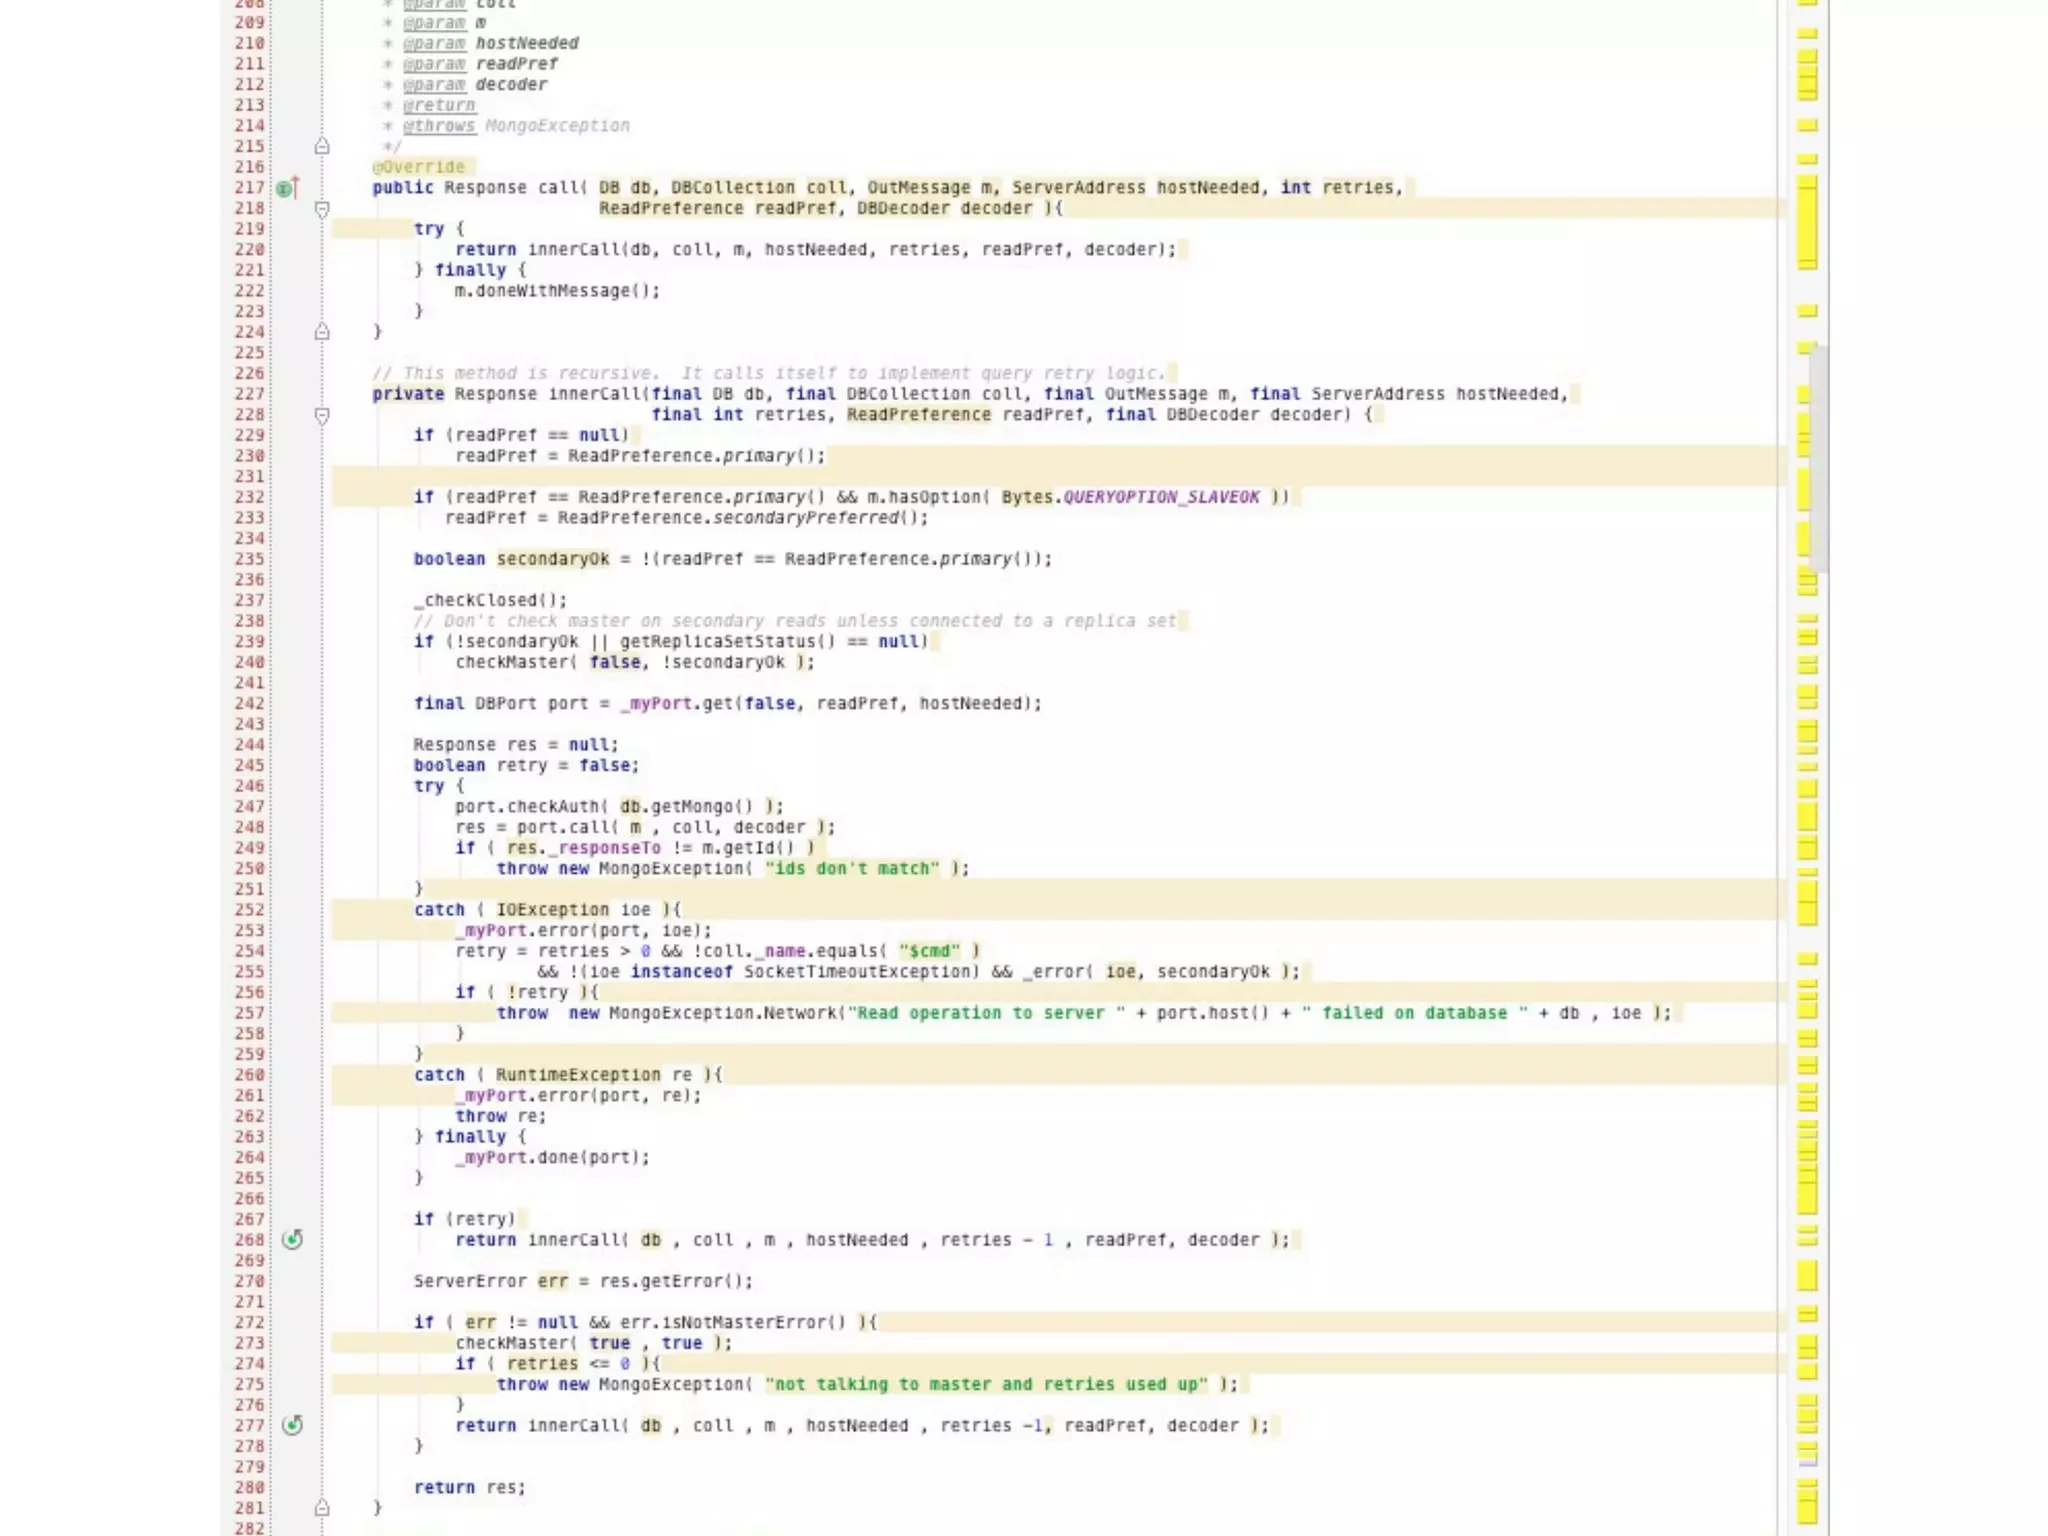Collapse the call method body at line 218
2048x1536 pixels.
[322, 209]
